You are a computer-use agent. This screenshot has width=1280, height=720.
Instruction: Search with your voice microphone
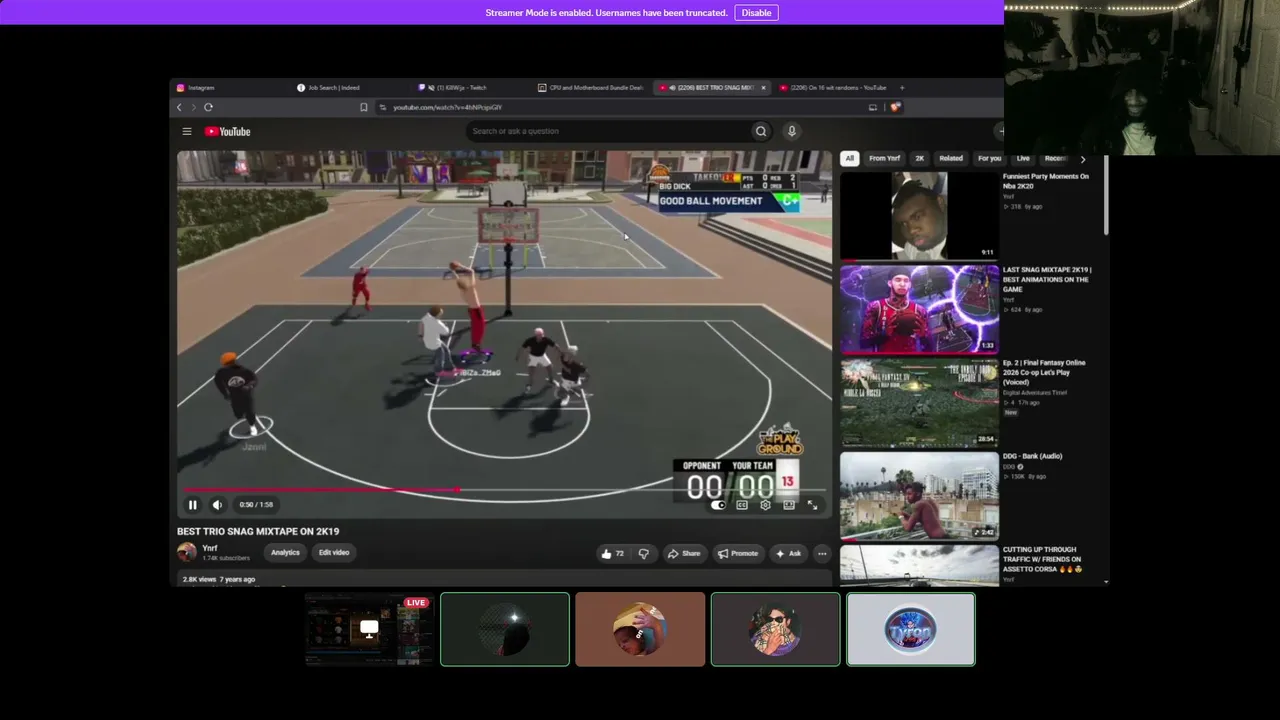[791, 131]
